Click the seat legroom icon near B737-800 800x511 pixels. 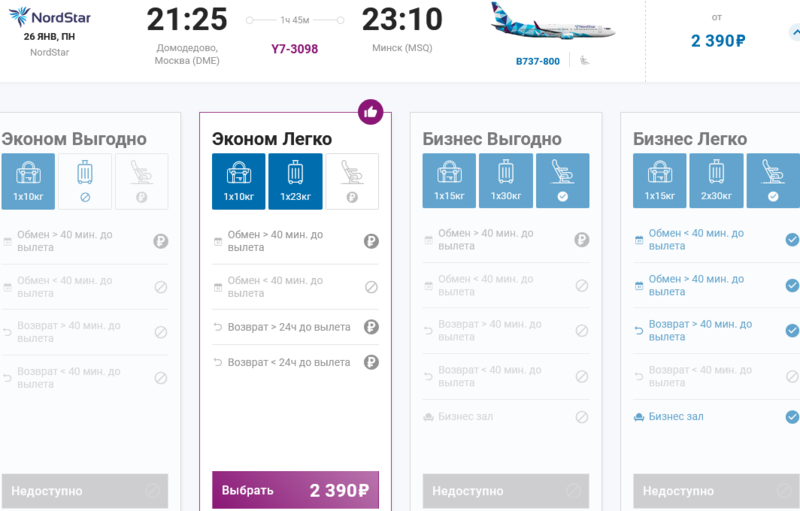(584, 61)
